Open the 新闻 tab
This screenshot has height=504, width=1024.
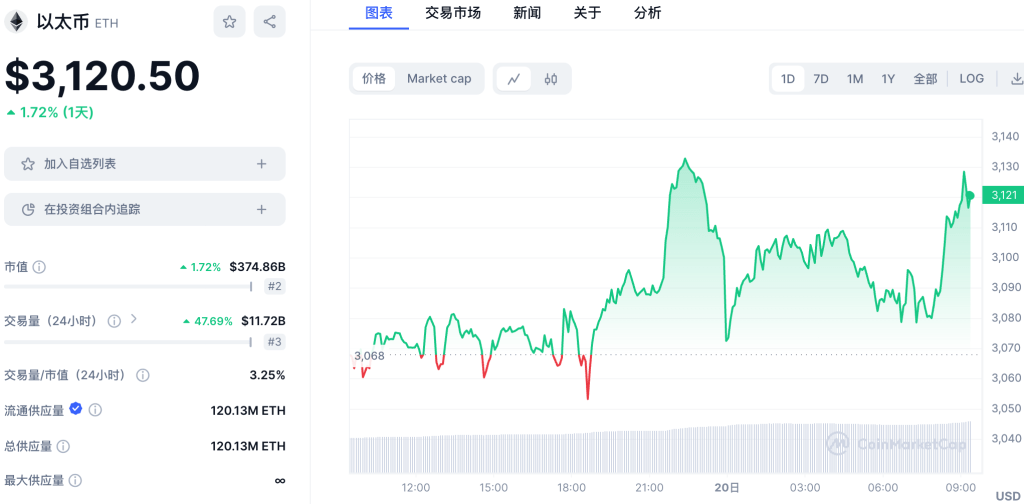pyautogui.click(x=527, y=13)
